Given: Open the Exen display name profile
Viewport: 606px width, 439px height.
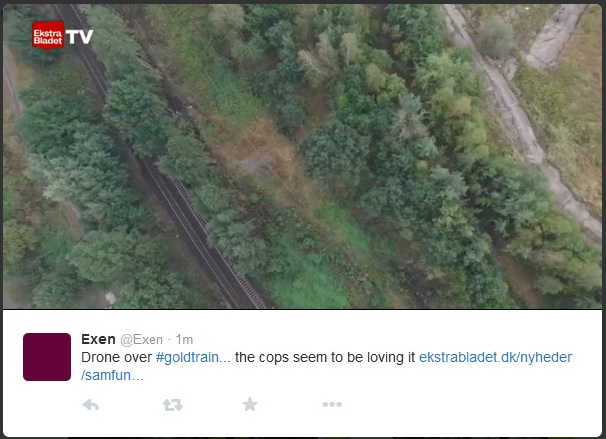Looking at the screenshot, I should [x=98, y=339].
